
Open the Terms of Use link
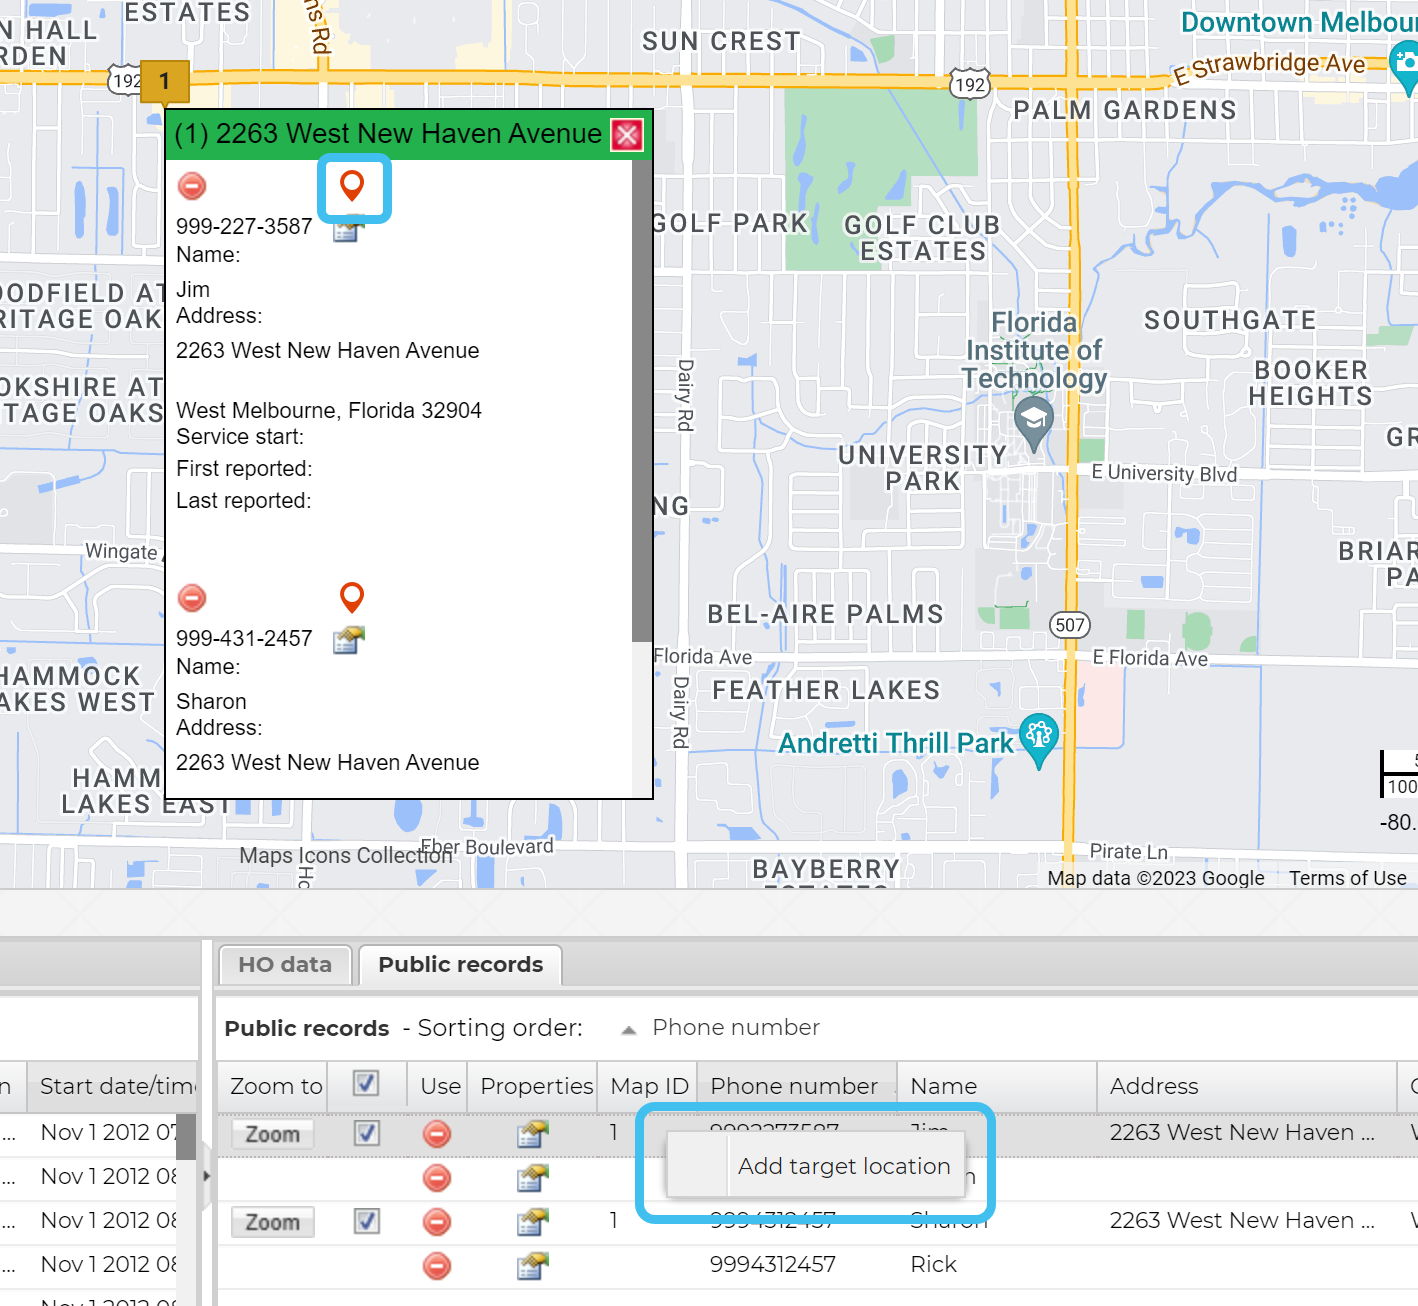[1347, 878]
